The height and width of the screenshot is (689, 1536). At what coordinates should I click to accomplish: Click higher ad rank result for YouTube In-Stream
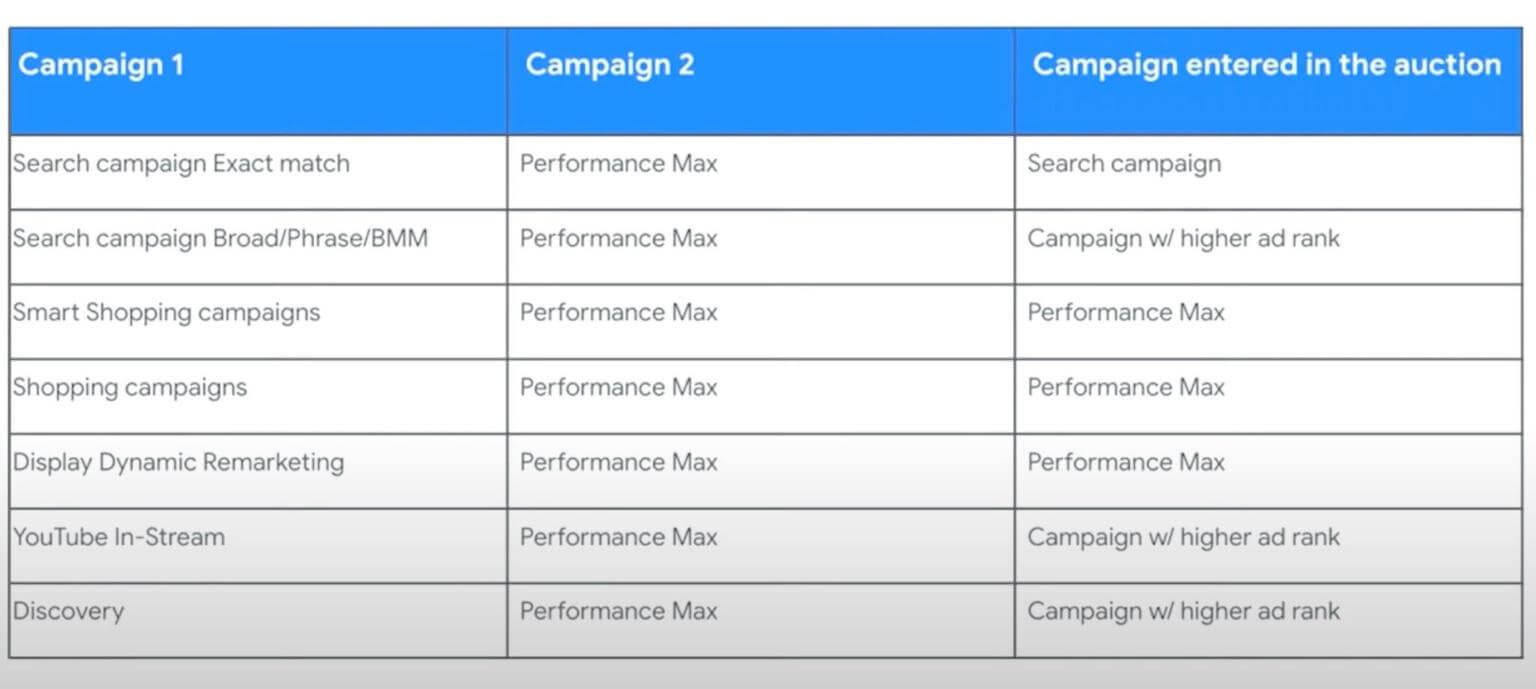point(1183,537)
